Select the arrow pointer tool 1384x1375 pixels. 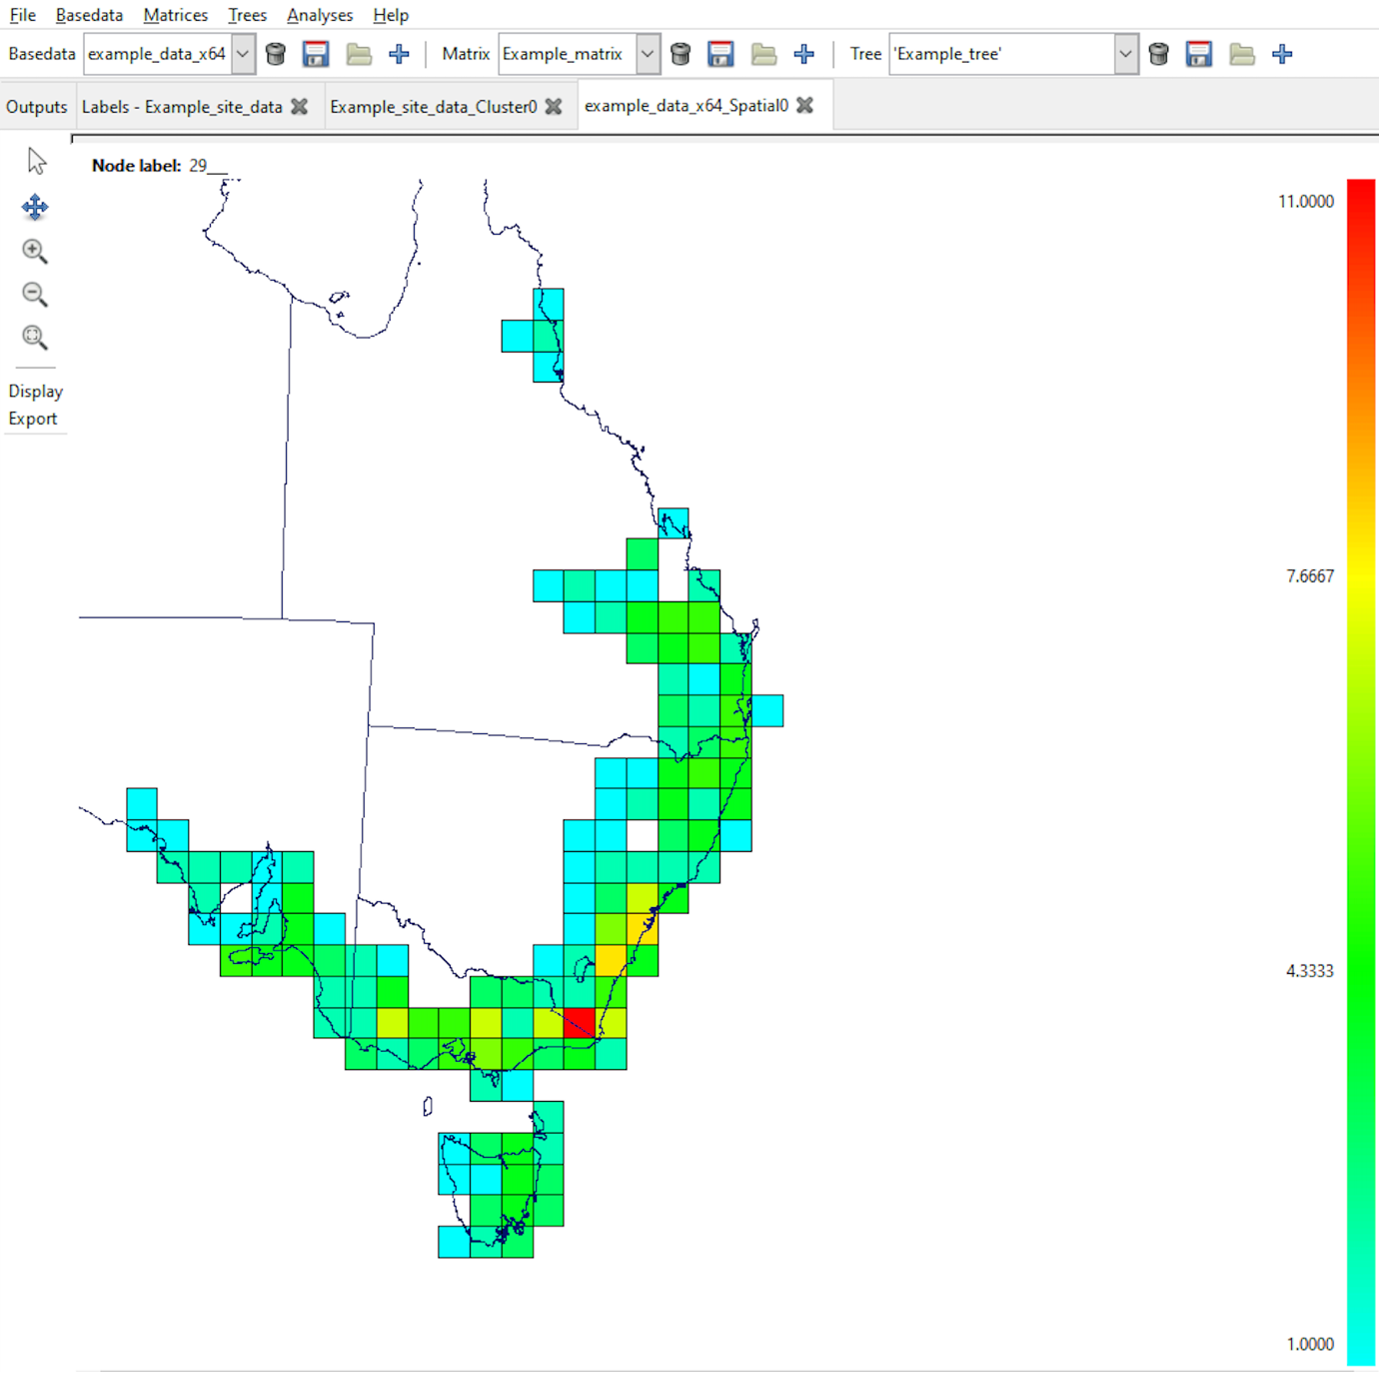[36, 162]
